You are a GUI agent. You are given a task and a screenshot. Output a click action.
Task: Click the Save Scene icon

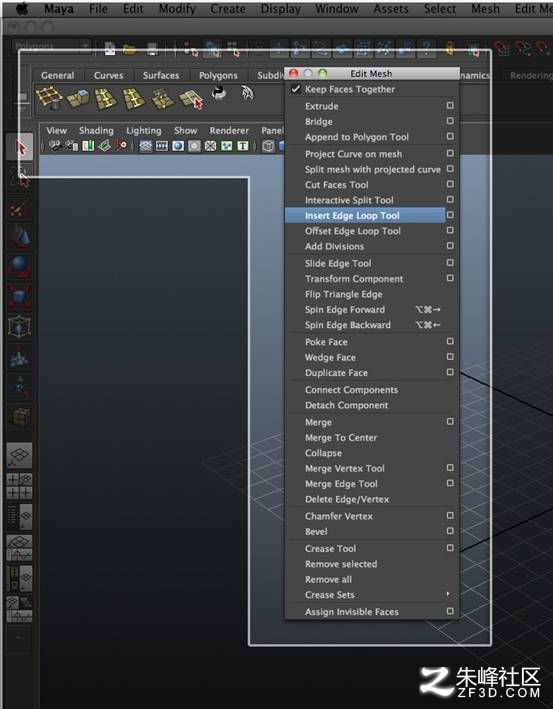point(152,49)
